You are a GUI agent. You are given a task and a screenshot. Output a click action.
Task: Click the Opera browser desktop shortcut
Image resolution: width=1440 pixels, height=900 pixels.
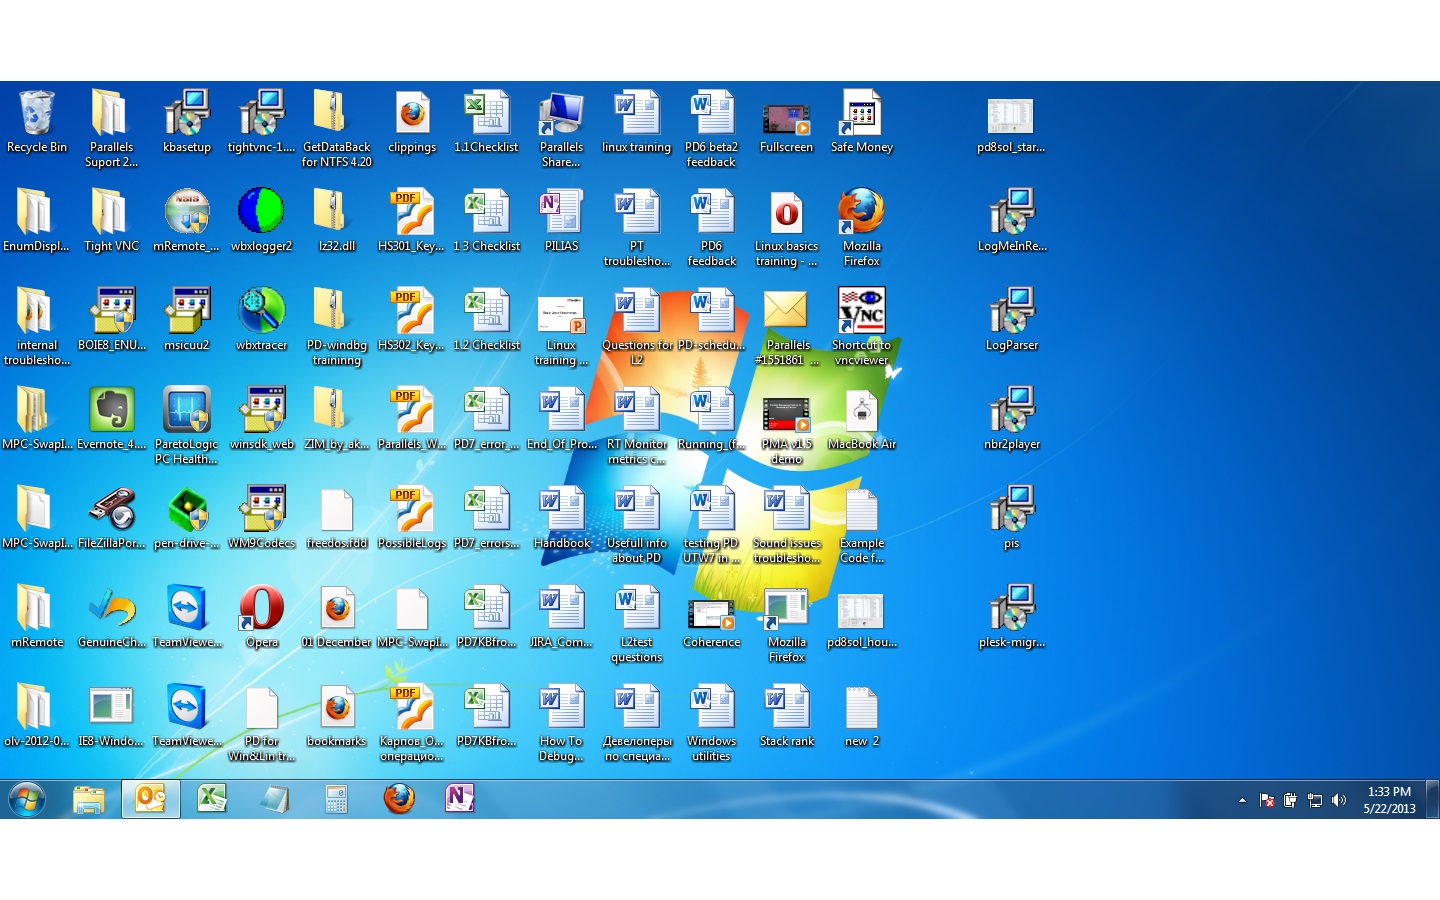[261, 610]
